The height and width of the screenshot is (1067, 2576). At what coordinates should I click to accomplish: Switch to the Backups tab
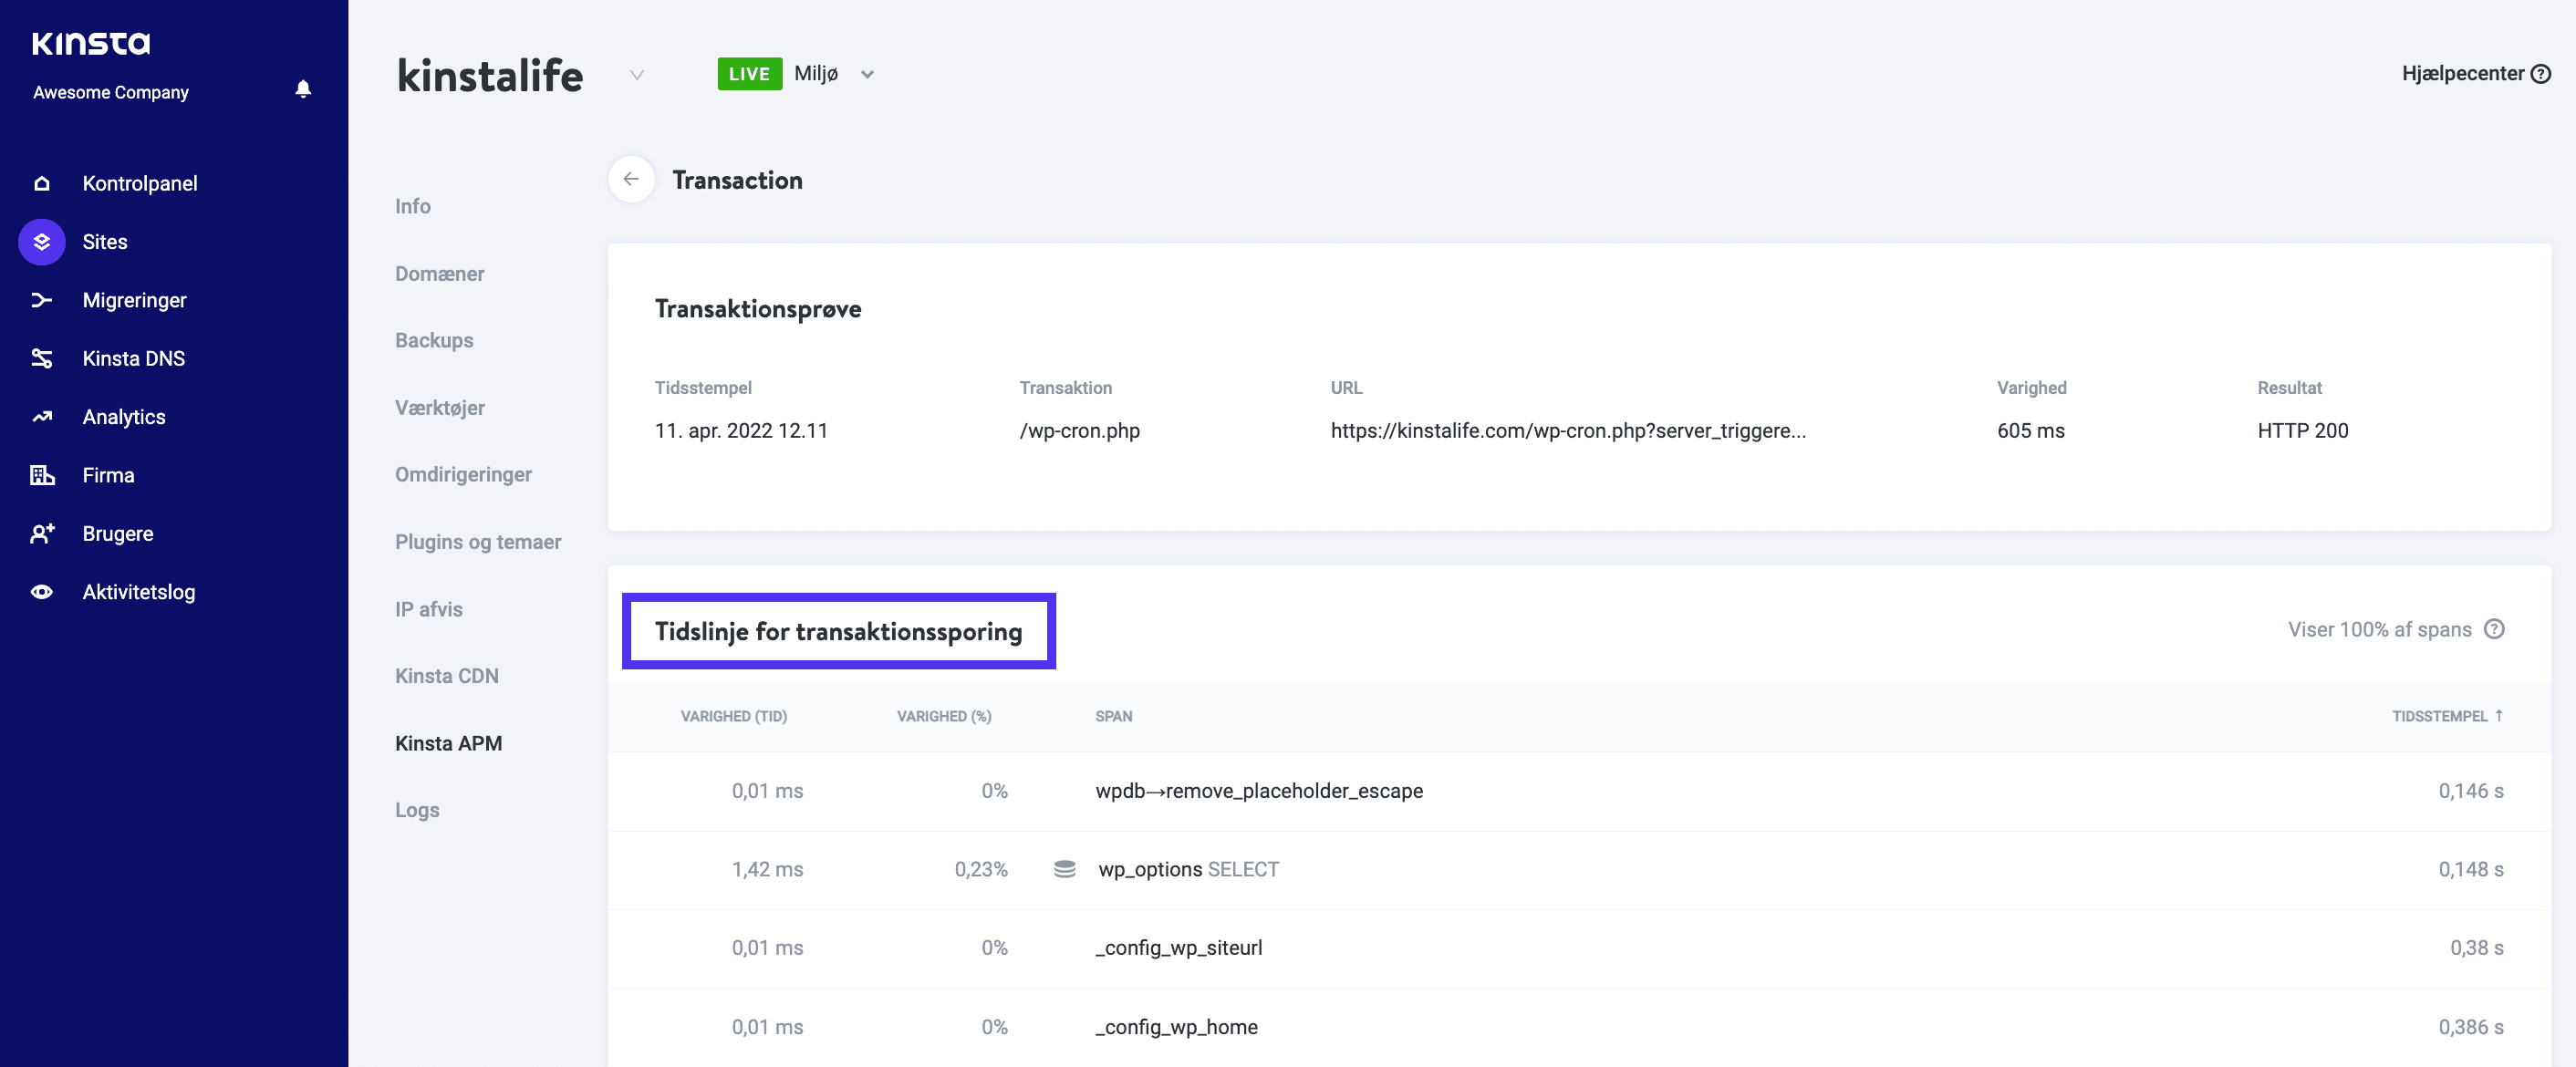click(x=433, y=340)
